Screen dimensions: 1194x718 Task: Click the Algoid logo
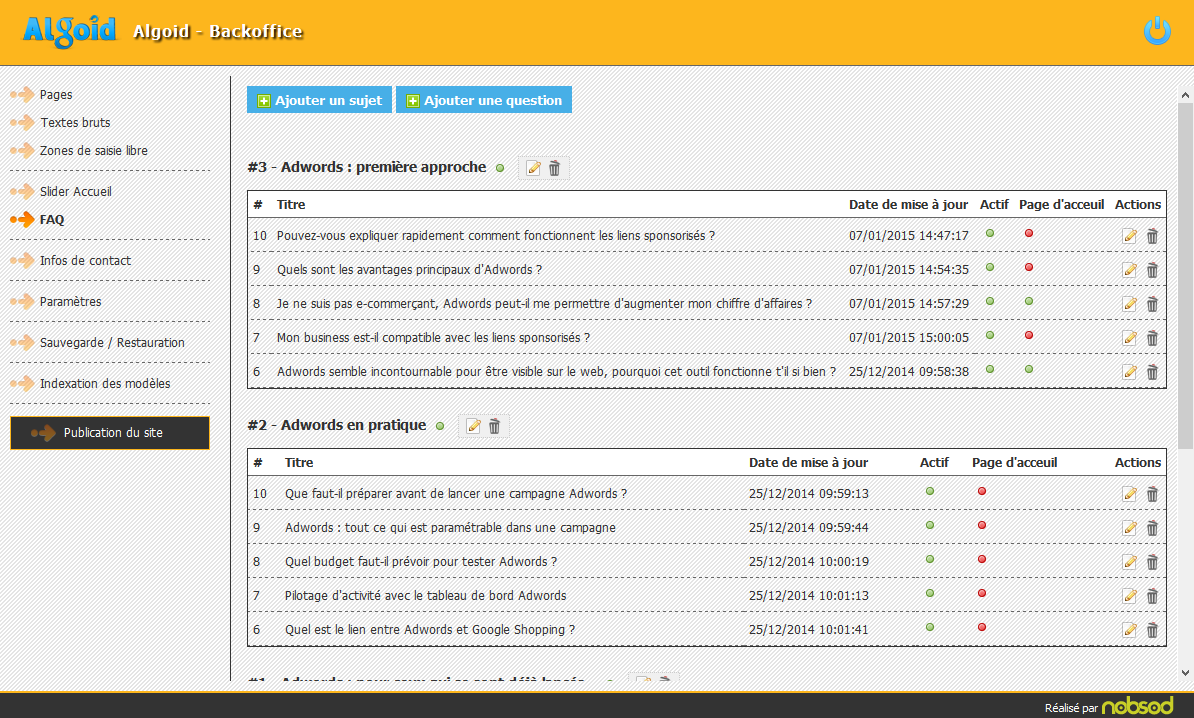point(69,31)
